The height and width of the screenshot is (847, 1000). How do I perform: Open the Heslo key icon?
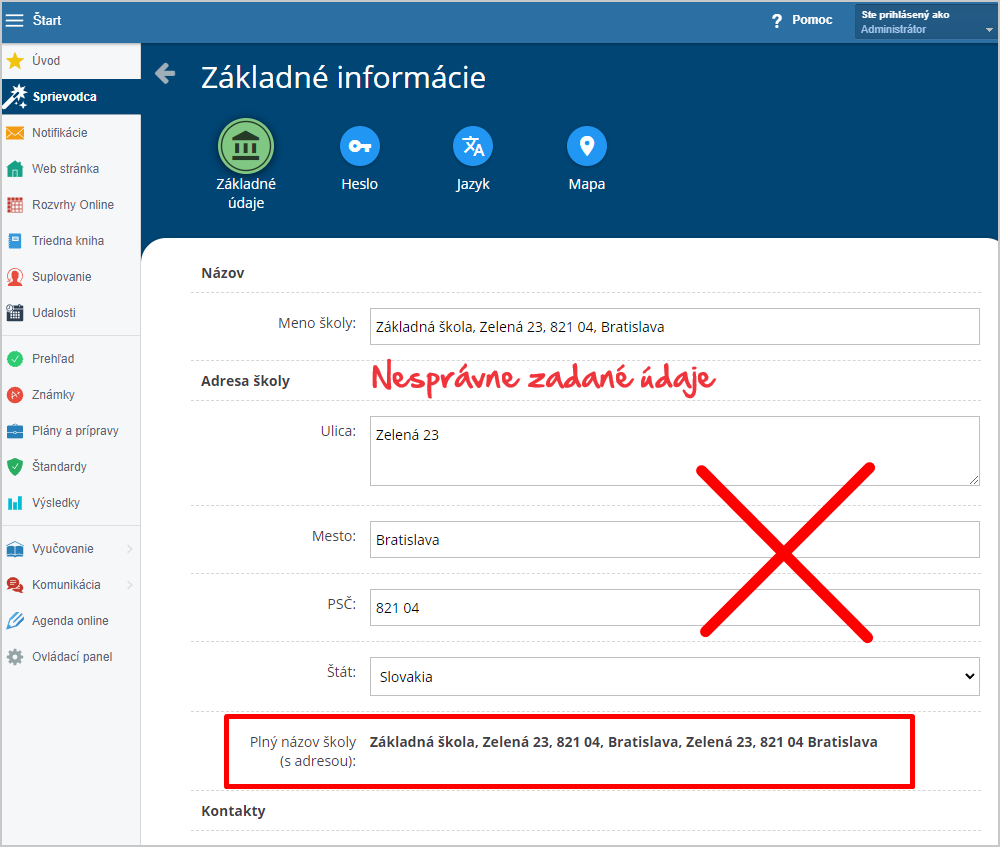360,146
